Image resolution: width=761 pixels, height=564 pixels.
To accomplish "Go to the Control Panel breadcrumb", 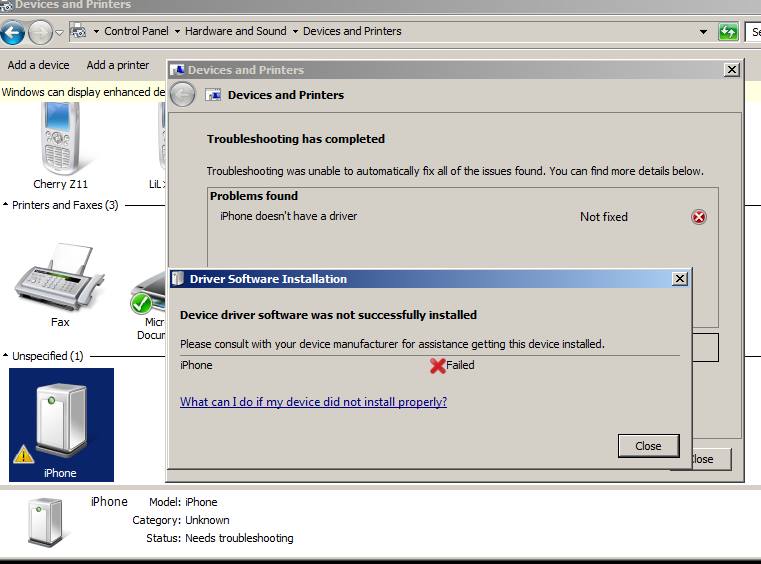I will click(136, 31).
